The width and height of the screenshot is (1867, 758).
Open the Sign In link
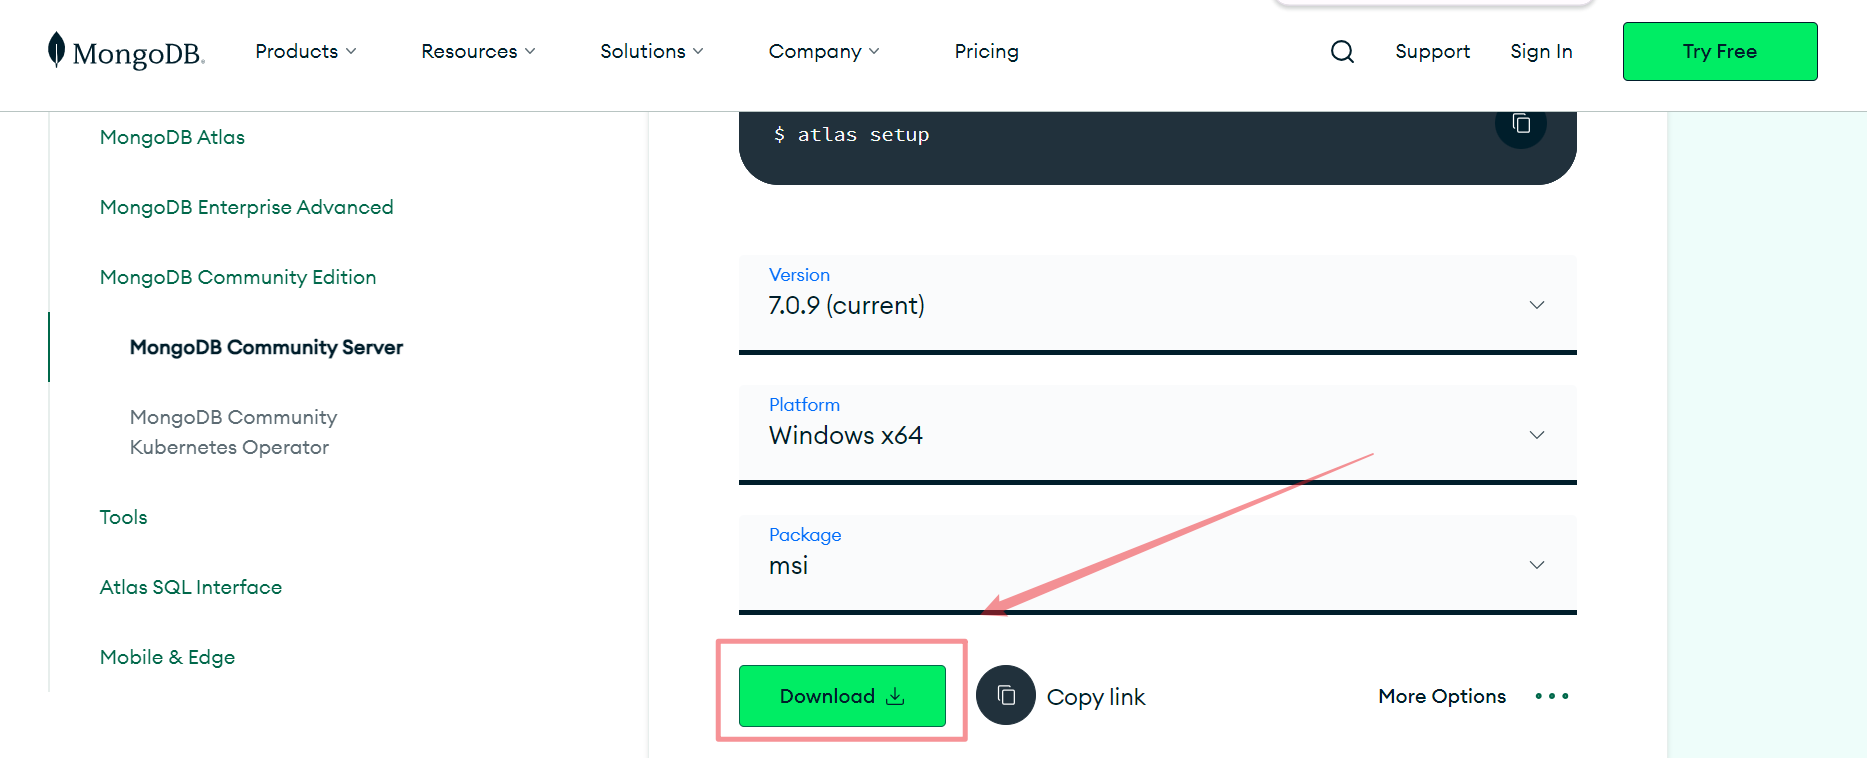coord(1541,51)
